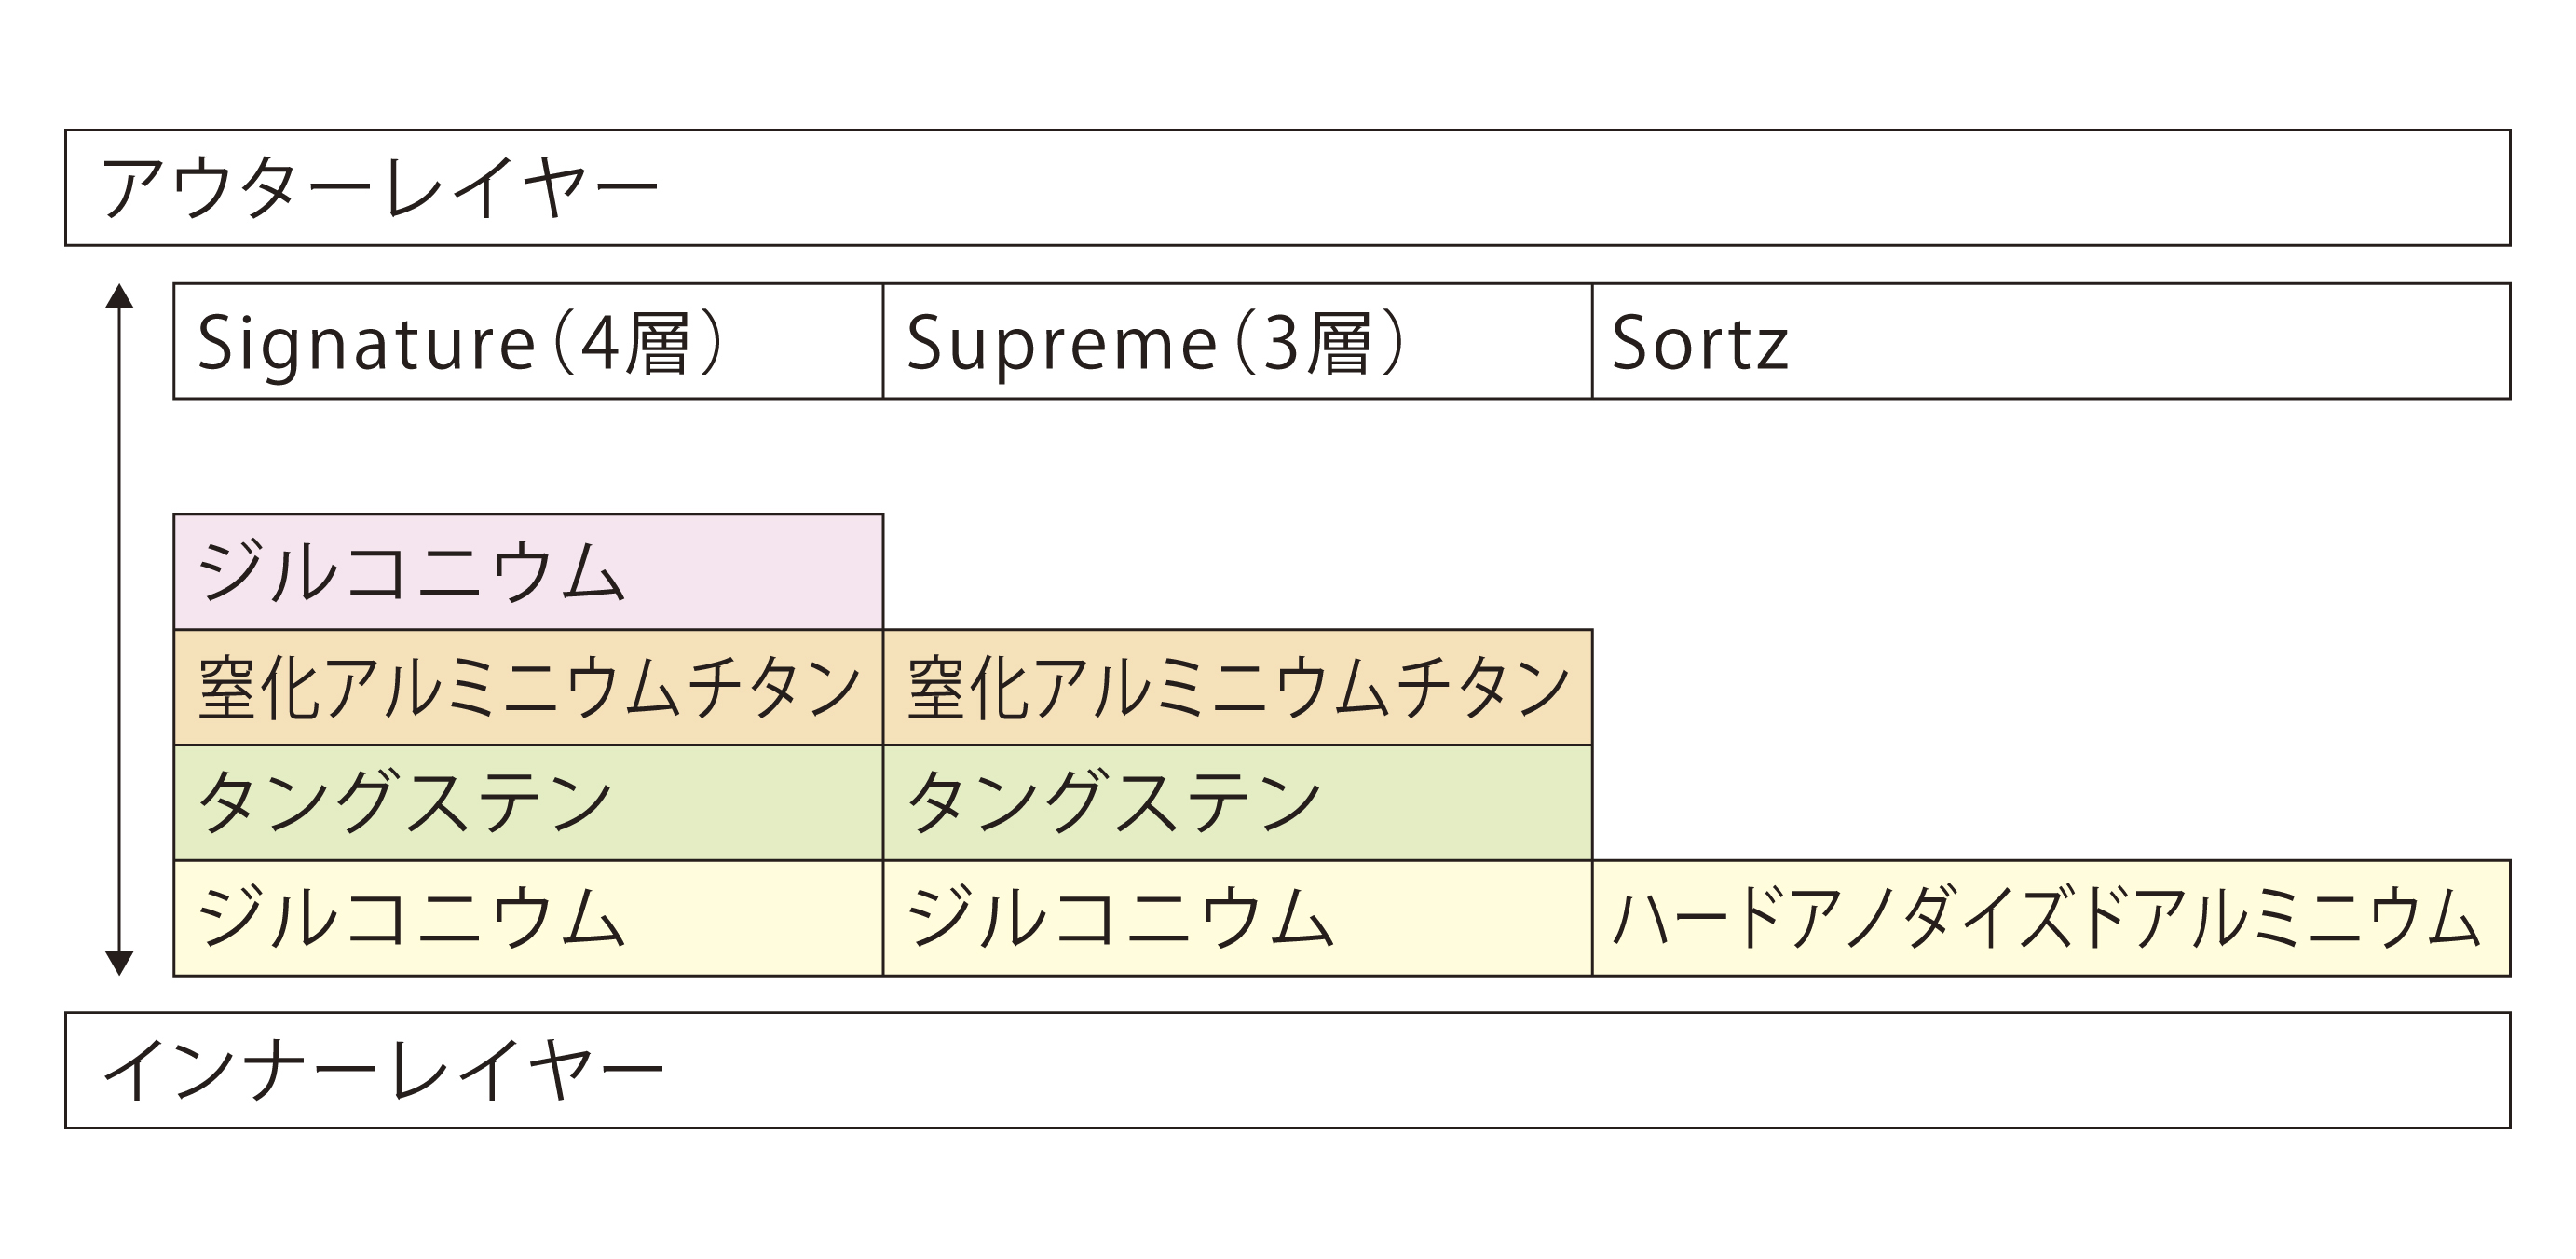Click the アウターレイヤー header box
The image size is (2576, 1259).
[1288, 187]
